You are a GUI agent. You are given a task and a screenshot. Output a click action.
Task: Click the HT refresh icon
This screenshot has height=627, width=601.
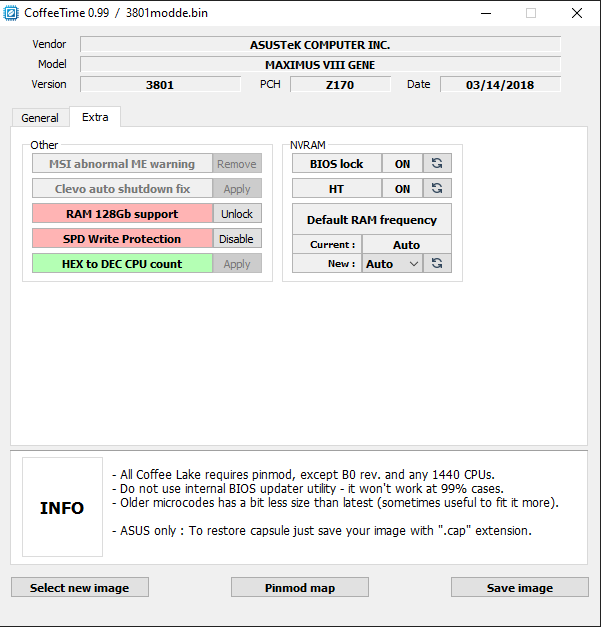click(x=437, y=188)
